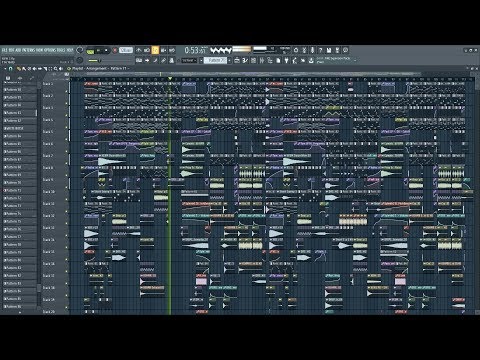Toggle auto-scroll arrow icon
The image size is (480, 360).
[147, 60]
